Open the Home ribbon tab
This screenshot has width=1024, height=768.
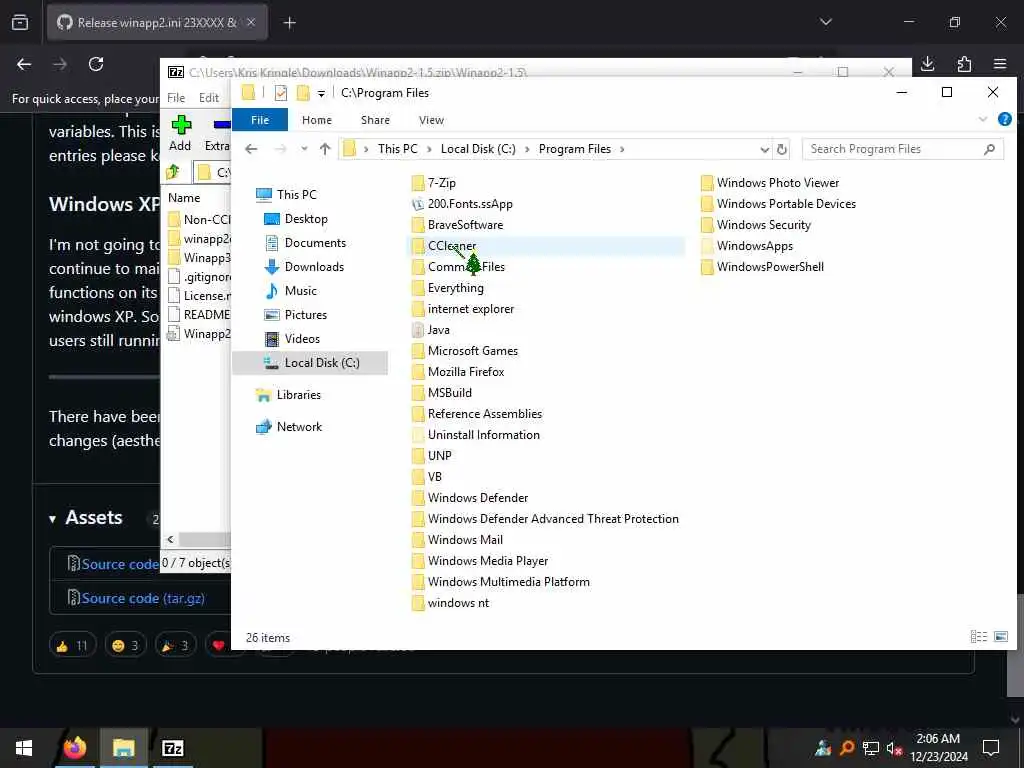click(317, 120)
